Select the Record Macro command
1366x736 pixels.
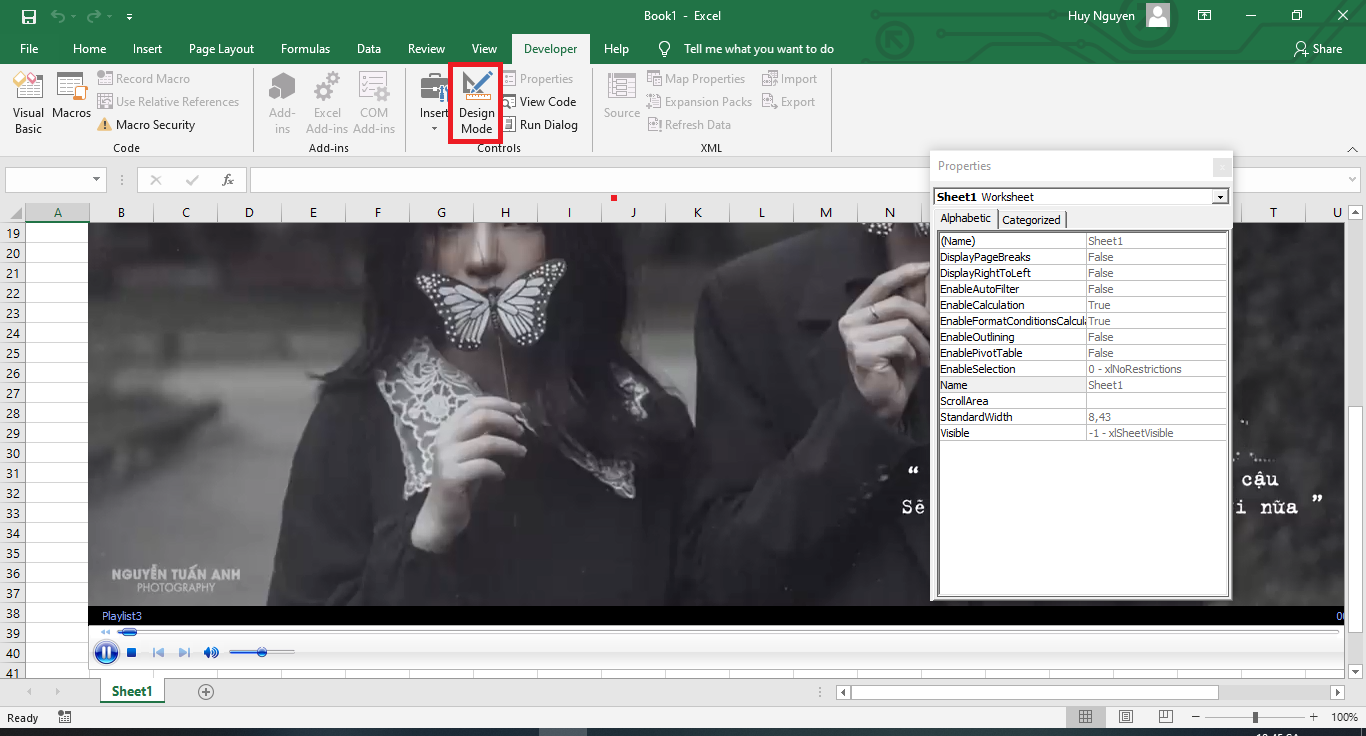pos(144,78)
